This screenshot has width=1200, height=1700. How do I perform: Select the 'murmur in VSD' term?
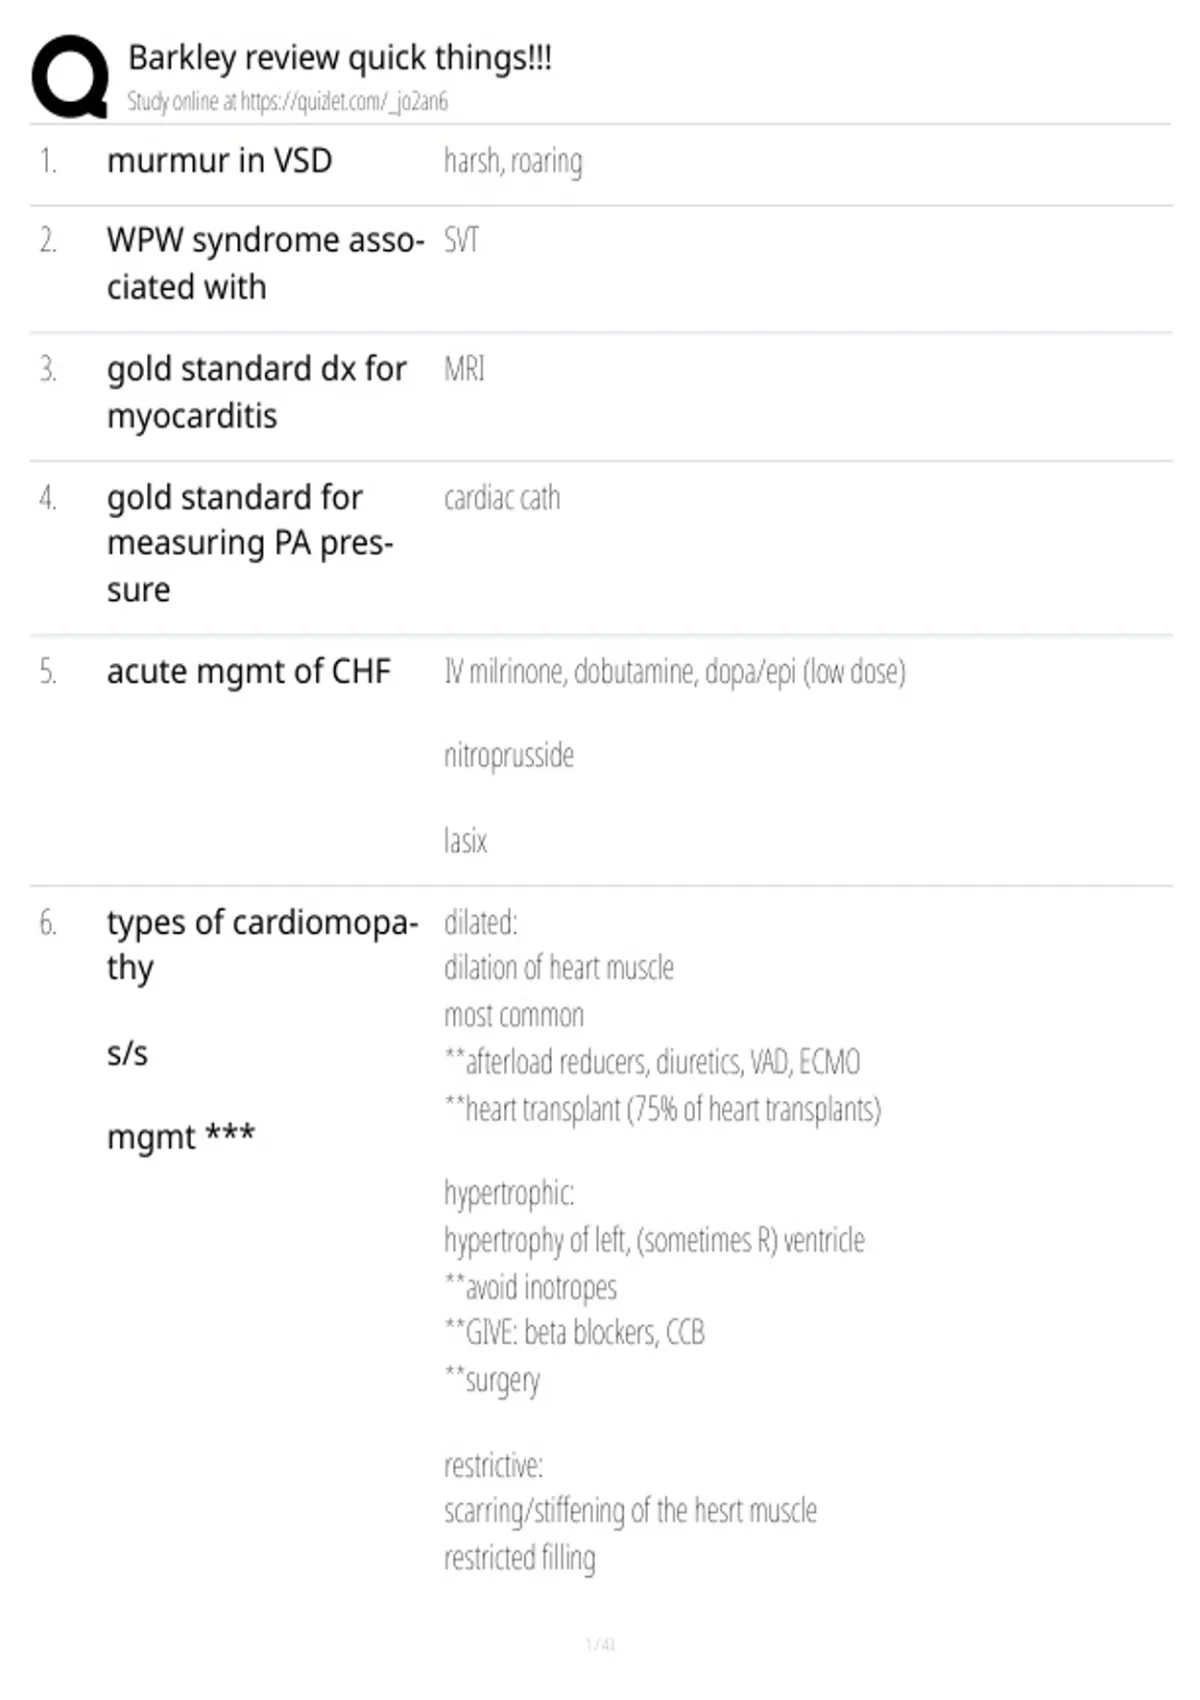click(x=219, y=160)
